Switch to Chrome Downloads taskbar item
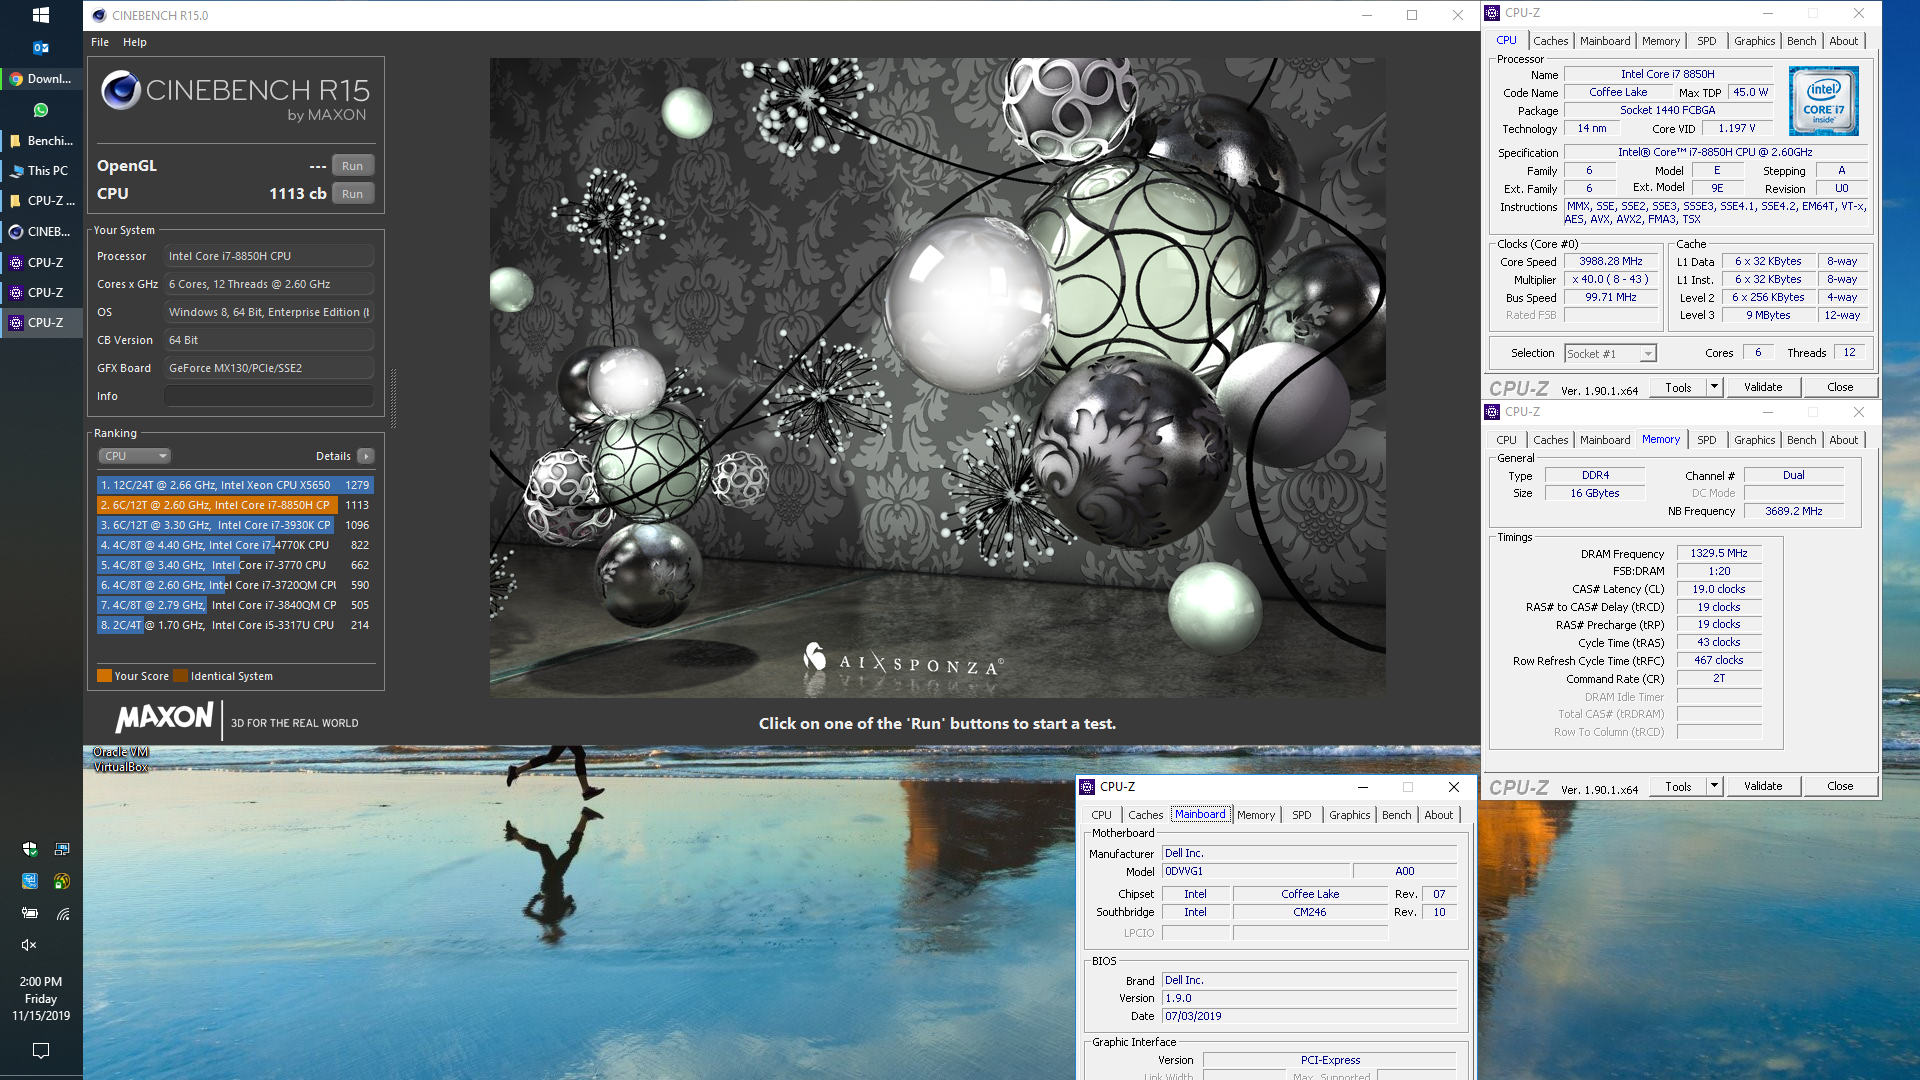Screen dimensions: 1920x1080 [x=41, y=79]
